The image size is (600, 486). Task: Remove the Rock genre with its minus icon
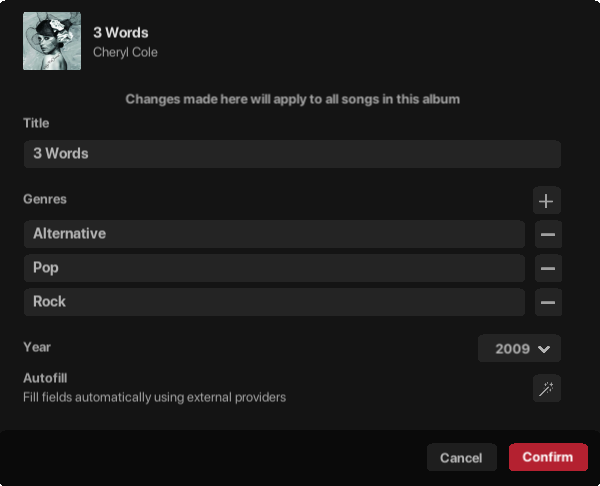click(x=547, y=302)
